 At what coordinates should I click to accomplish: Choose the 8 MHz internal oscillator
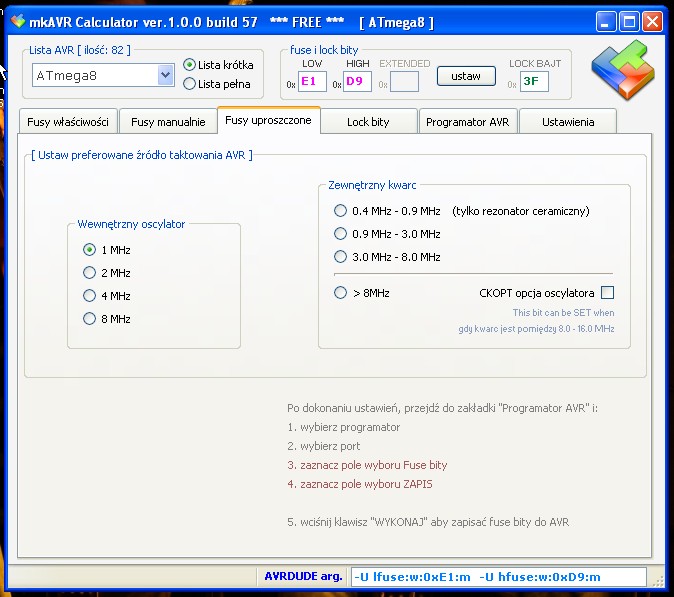click(x=107, y=318)
